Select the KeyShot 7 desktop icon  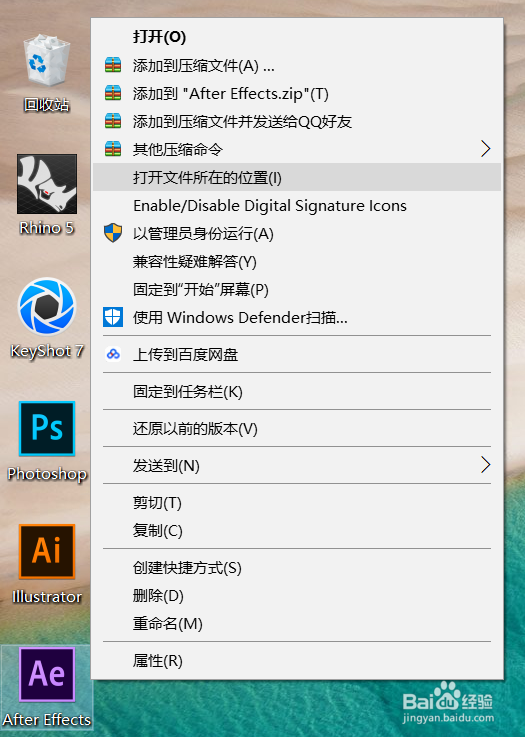coord(47,306)
